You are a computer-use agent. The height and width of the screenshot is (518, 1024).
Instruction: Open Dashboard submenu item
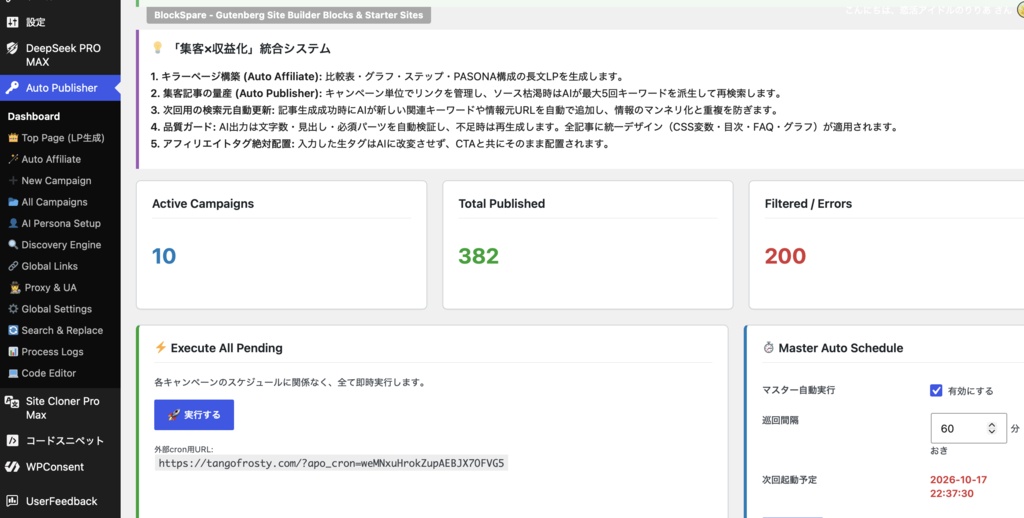tap(34, 116)
